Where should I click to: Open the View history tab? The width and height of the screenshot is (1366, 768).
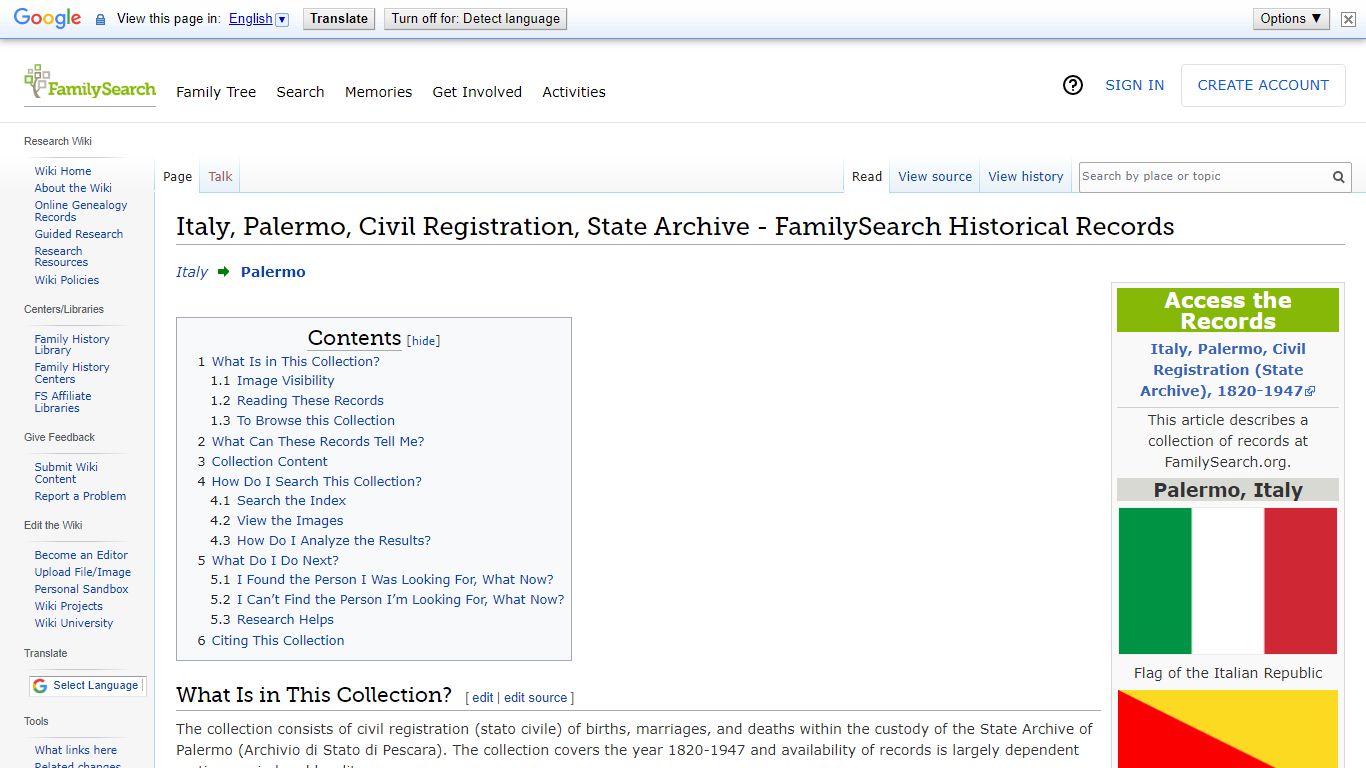tap(1026, 177)
